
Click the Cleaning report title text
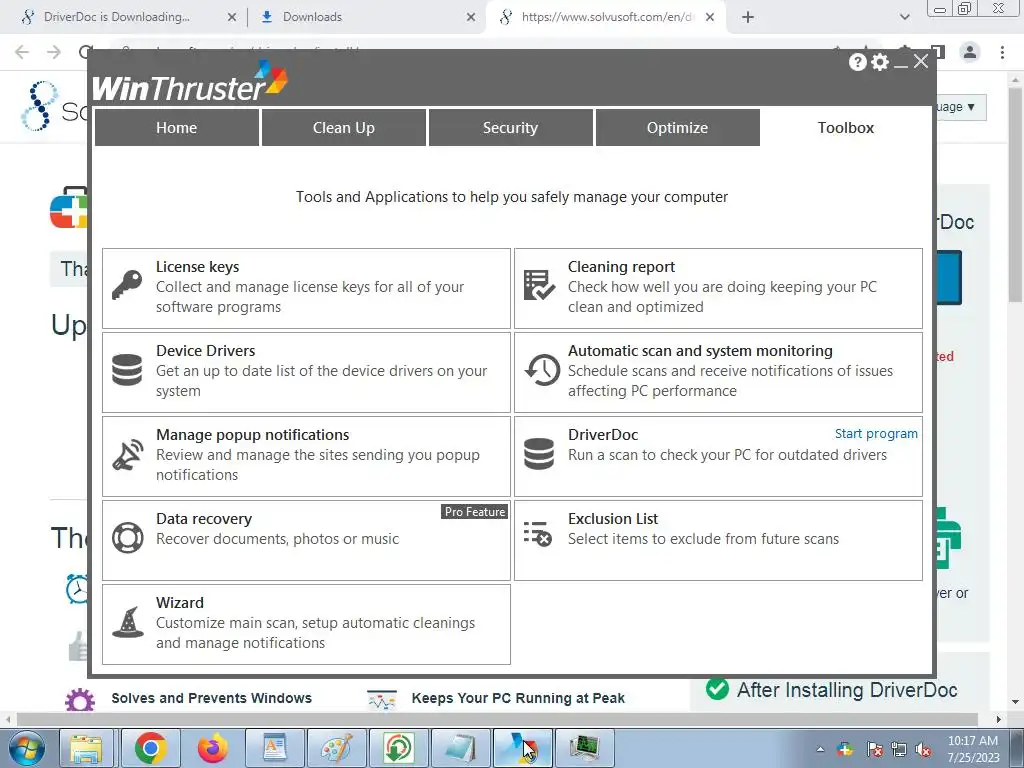click(621, 266)
